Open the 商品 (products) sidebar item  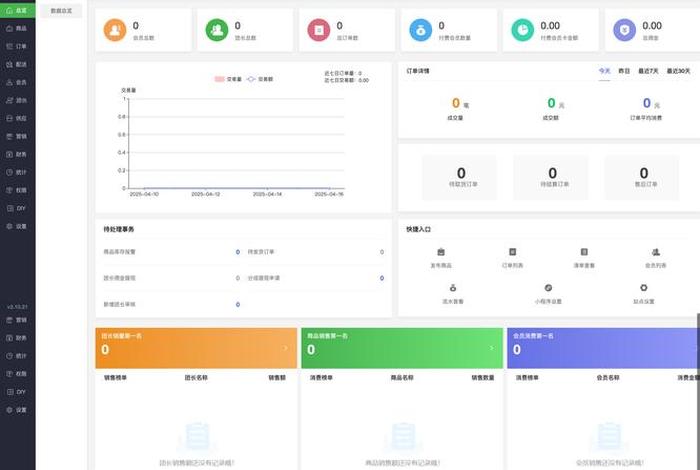(x=17, y=28)
